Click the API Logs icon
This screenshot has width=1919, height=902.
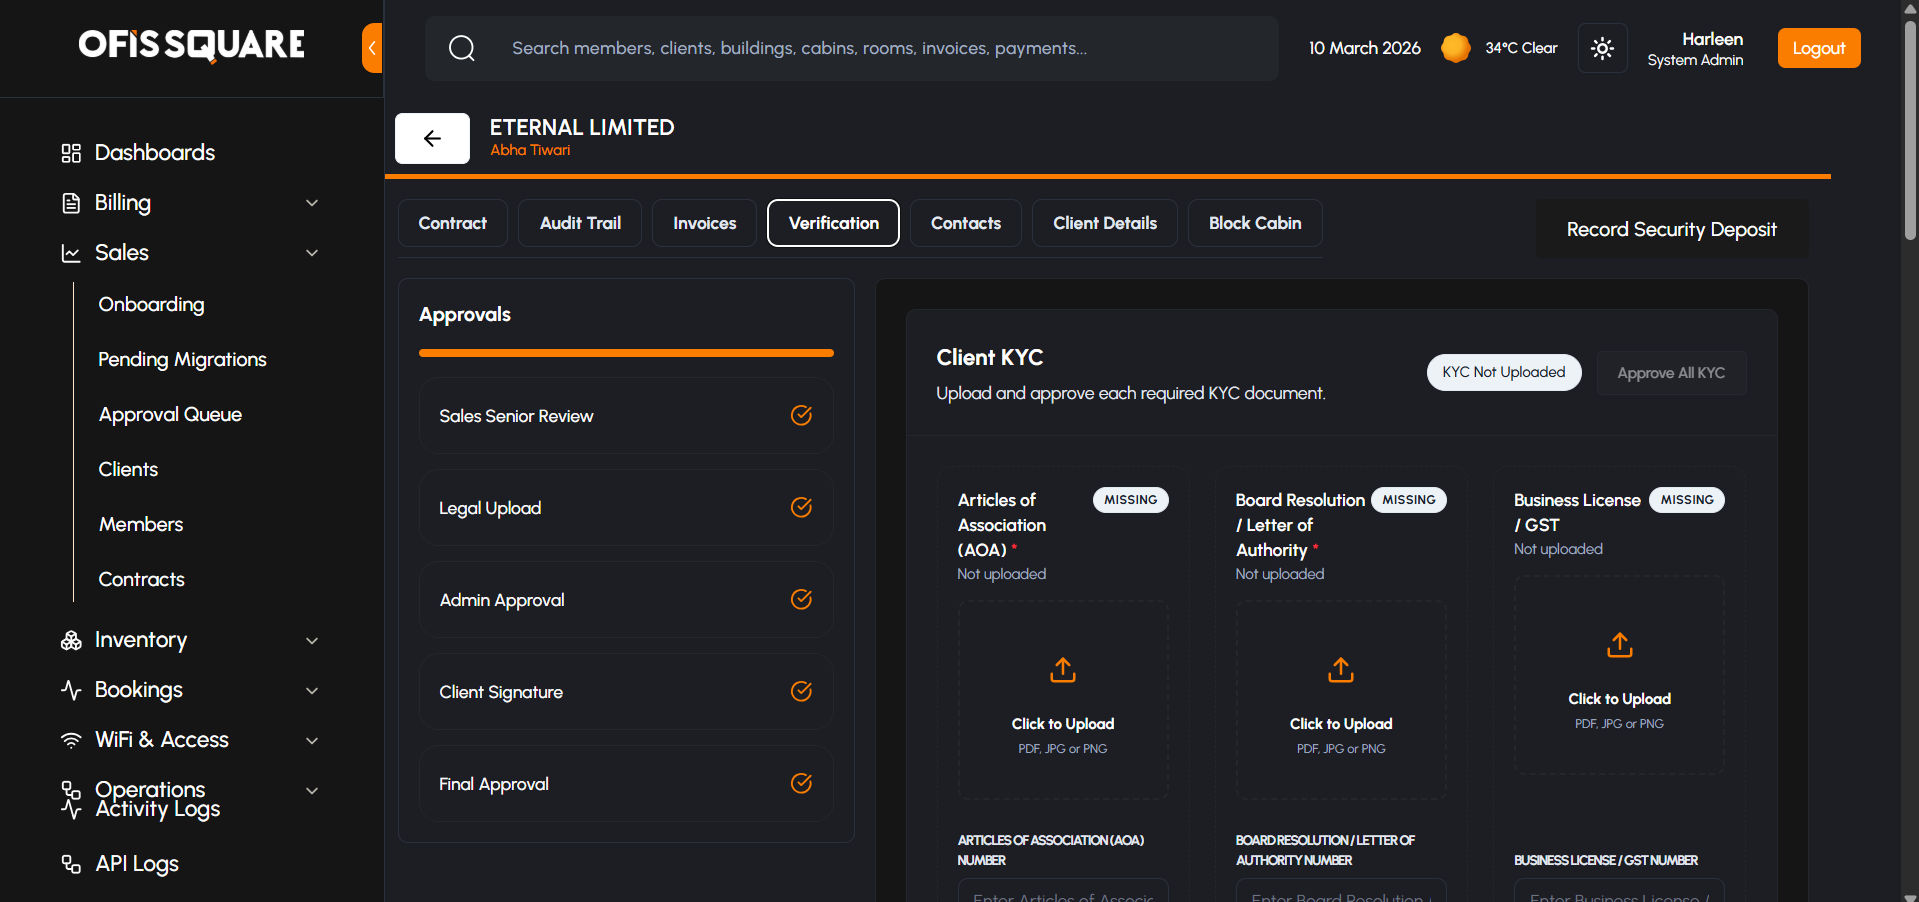point(71,864)
